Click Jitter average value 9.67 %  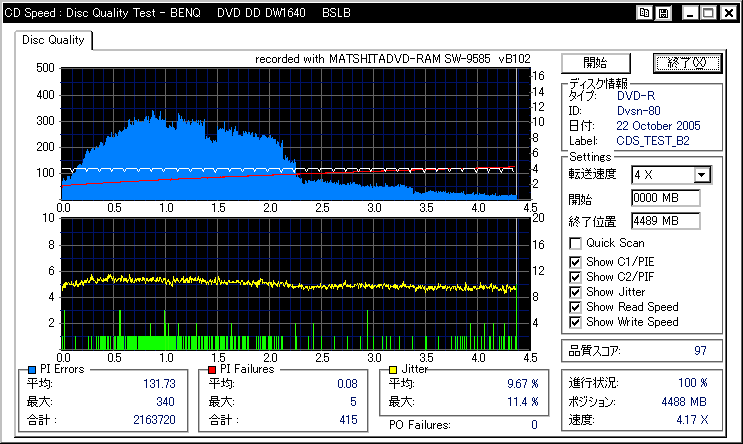click(523, 384)
